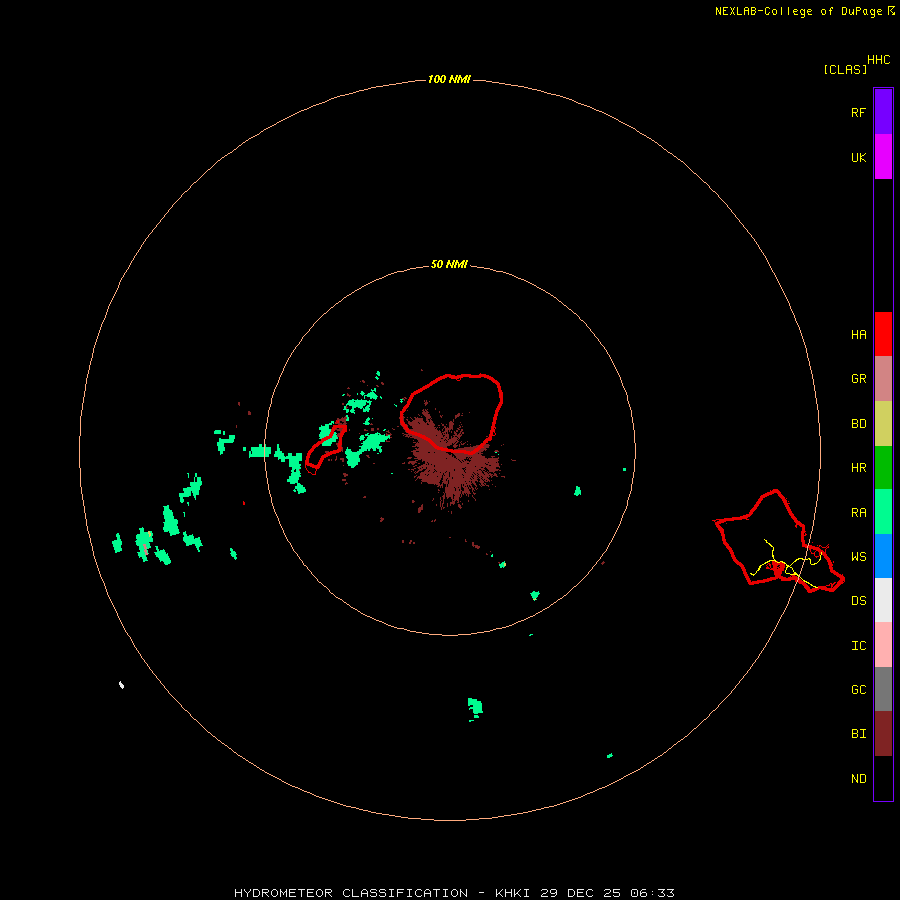Click the HA red legend swatch
The height and width of the screenshot is (900, 900).
coord(883,334)
